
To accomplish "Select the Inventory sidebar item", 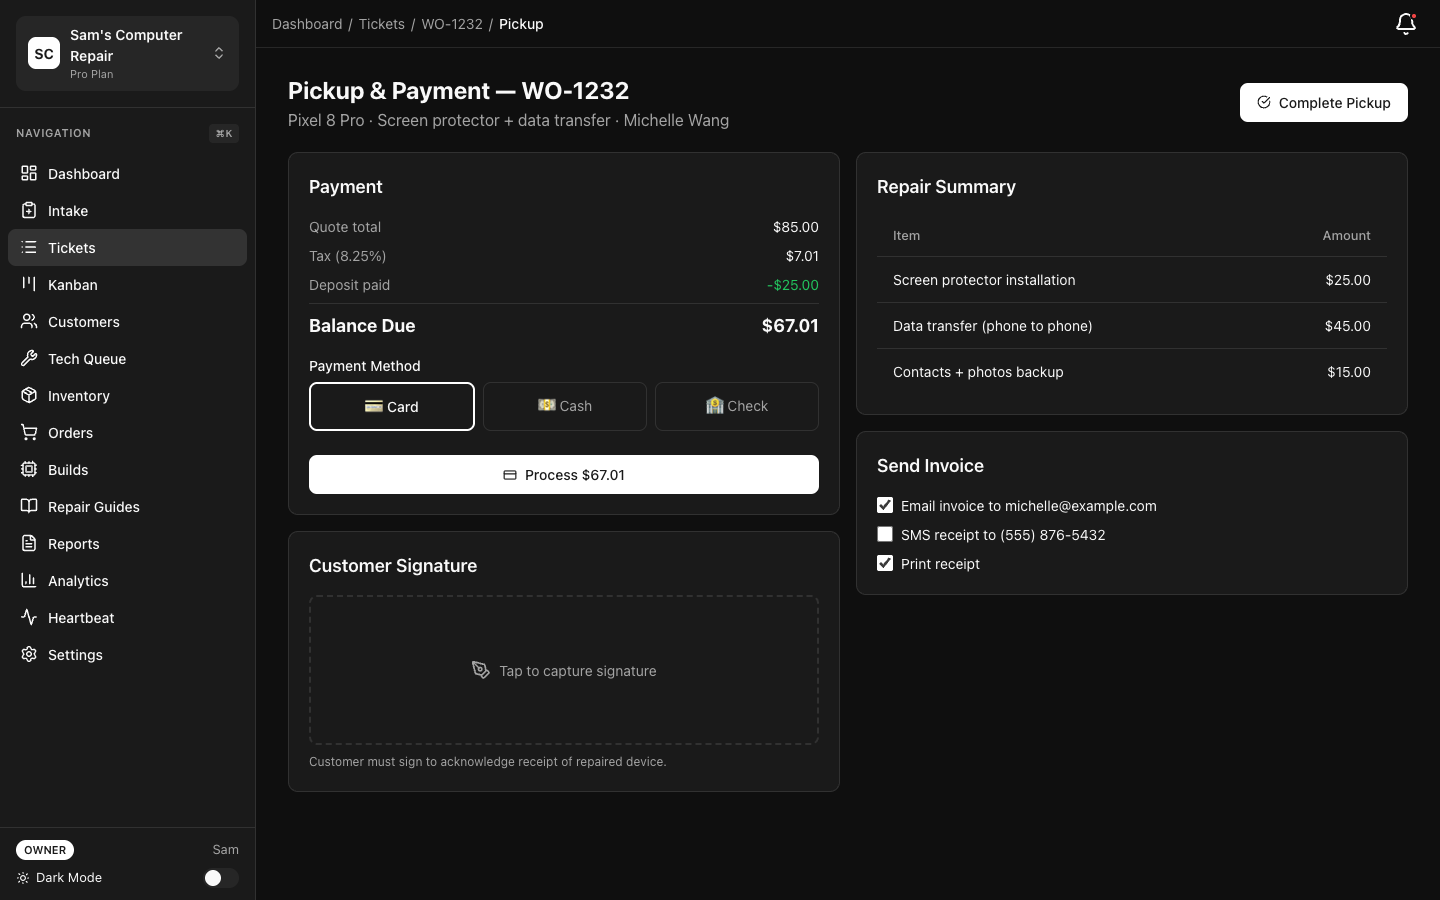I will [78, 395].
